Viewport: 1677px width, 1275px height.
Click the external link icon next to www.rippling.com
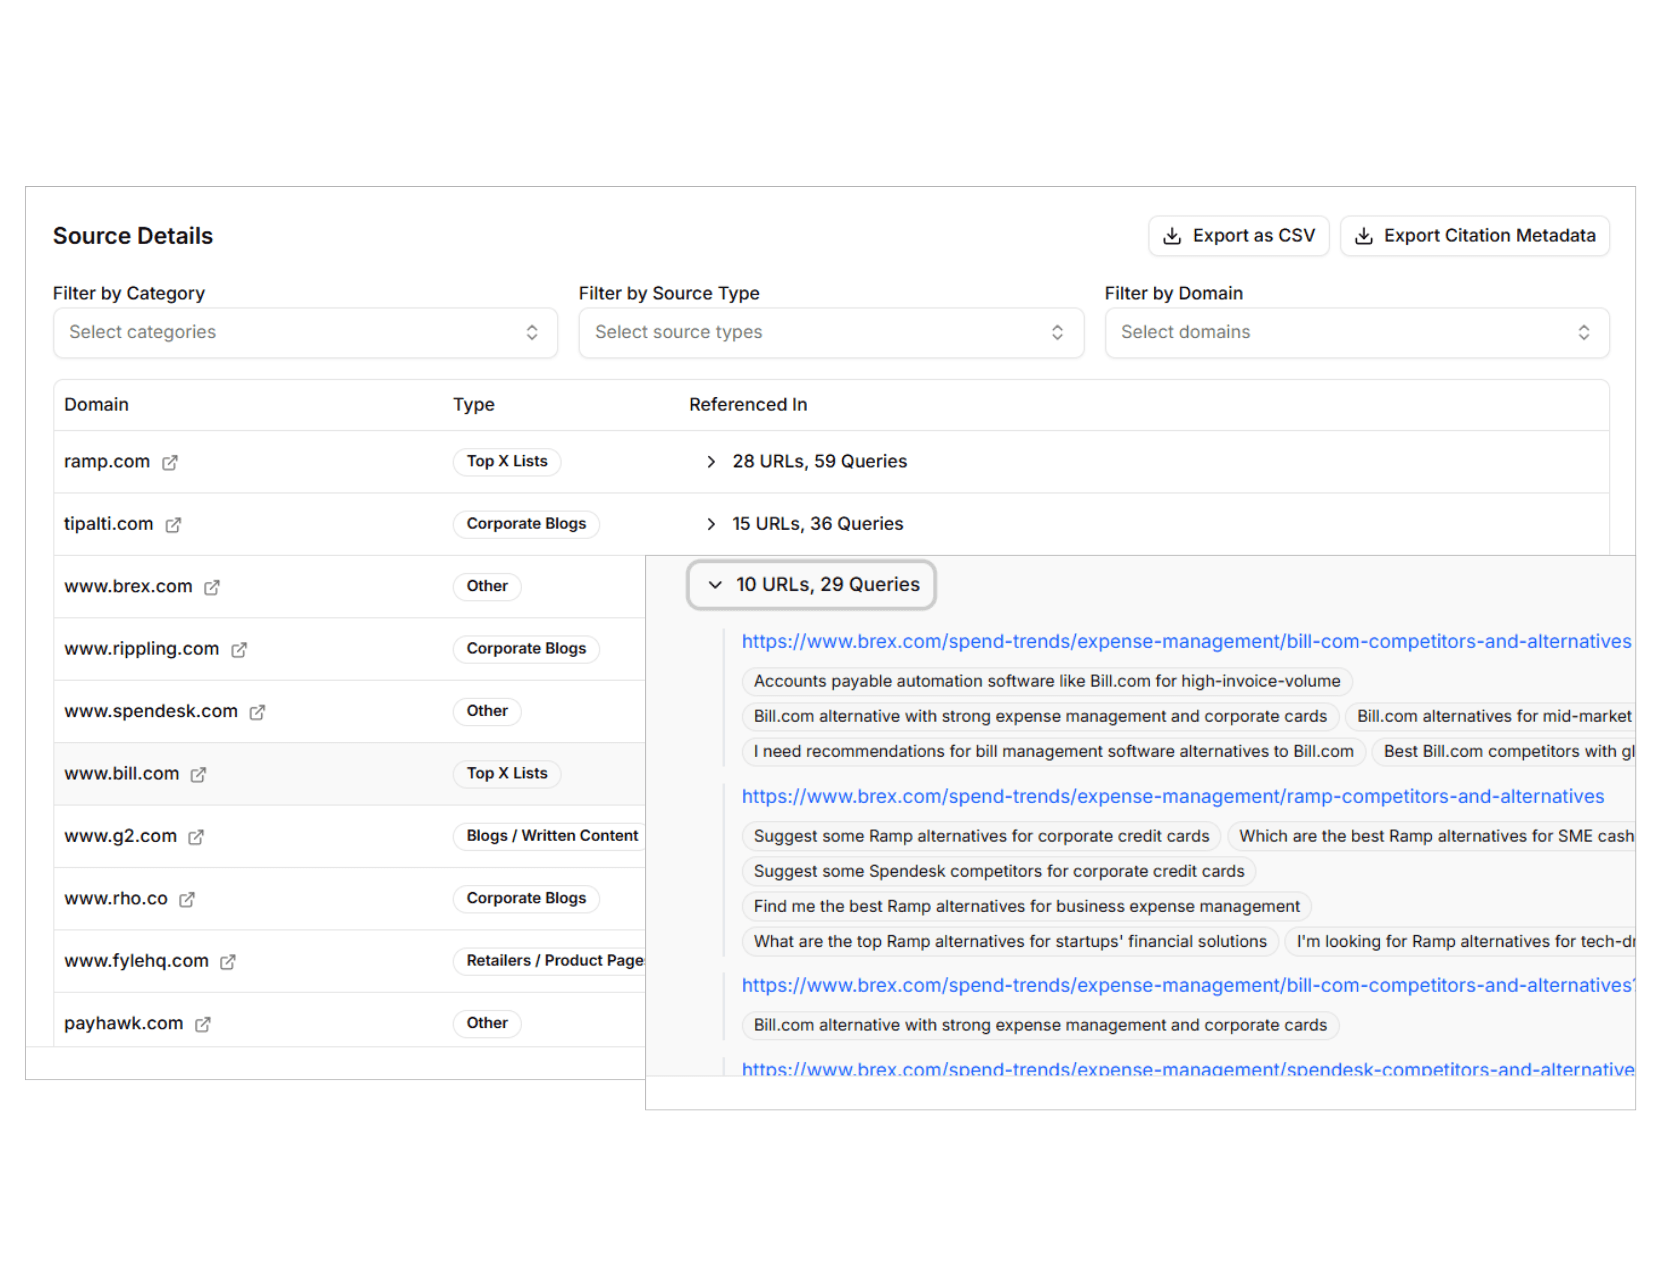pos(240,650)
